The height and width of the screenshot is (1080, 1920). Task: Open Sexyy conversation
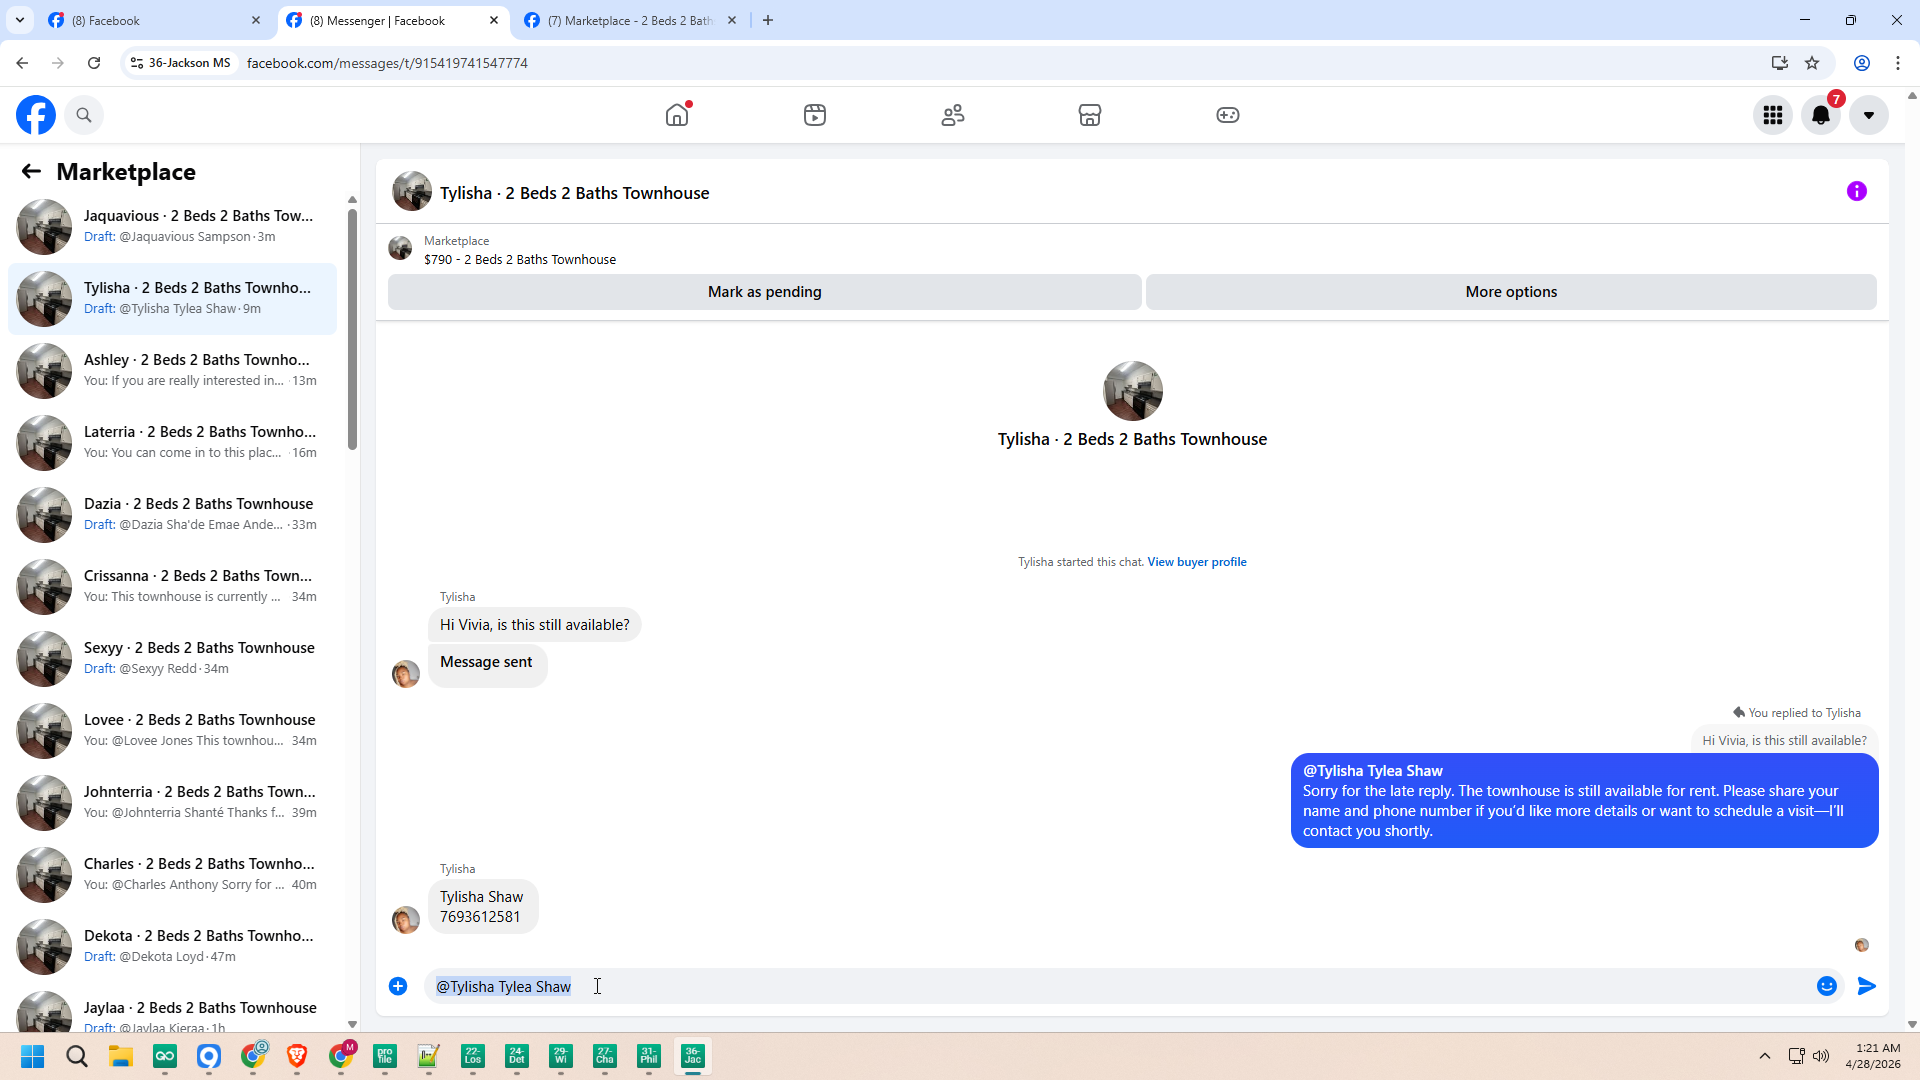click(x=172, y=658)
